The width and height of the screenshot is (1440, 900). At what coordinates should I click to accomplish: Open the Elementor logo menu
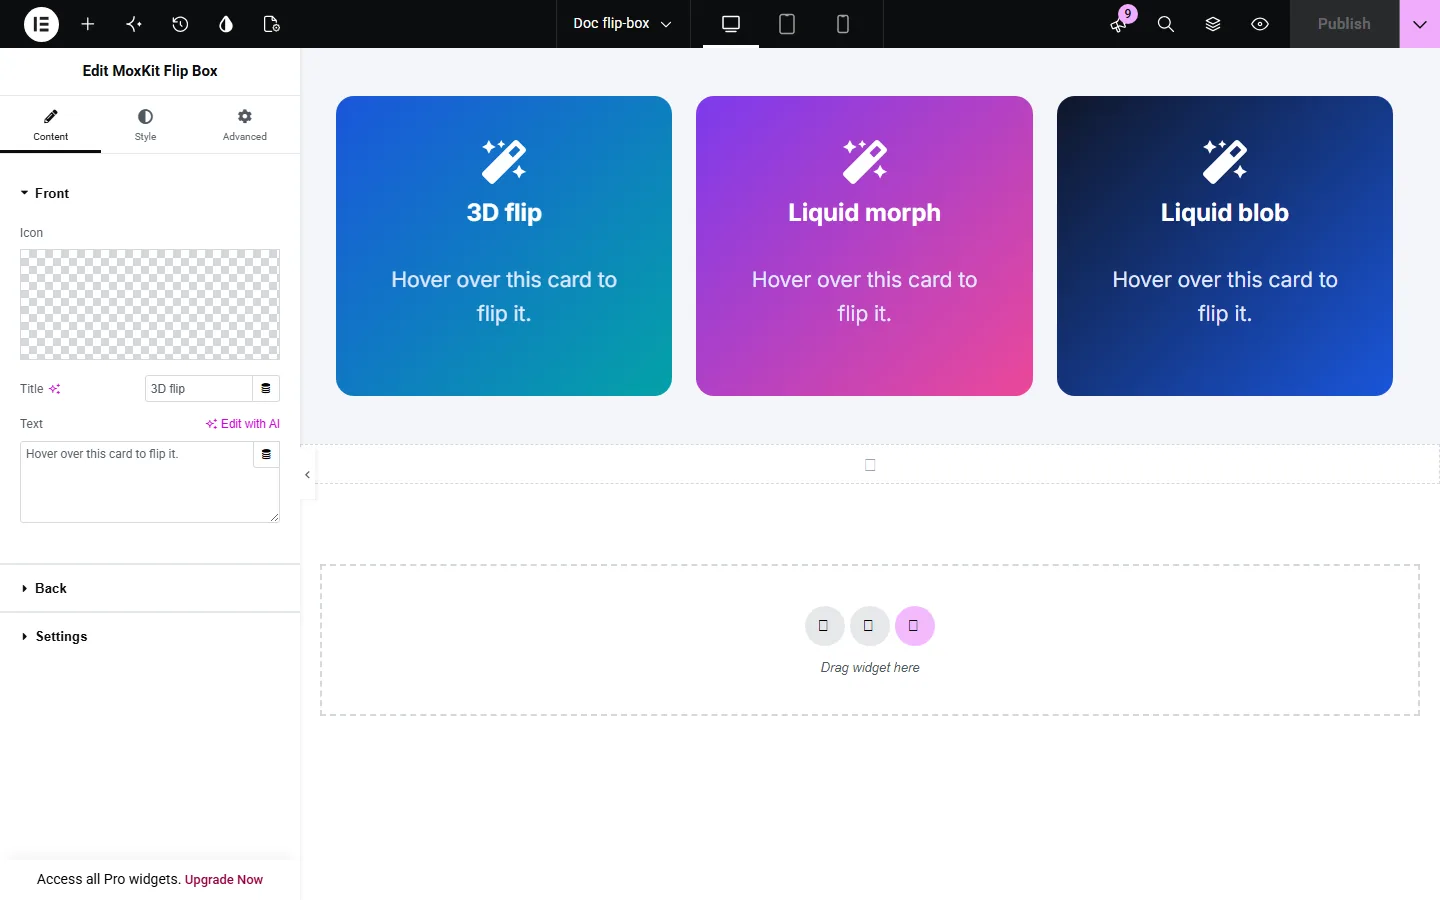41,24
